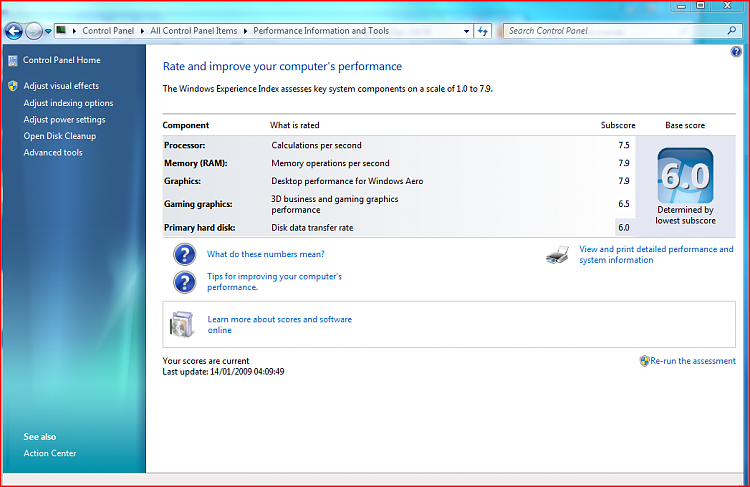The height and width of the screenshot is (487, 750).
Task: Click the shield icon beside Adjust visual effects
Action: pos(13,86)
